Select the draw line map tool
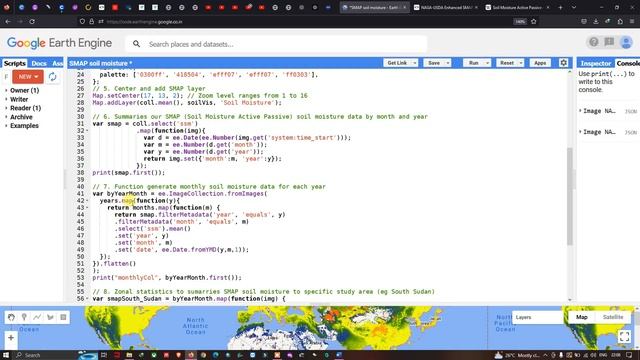The width and height of the screenshot is (640, 360). [37, 317]
